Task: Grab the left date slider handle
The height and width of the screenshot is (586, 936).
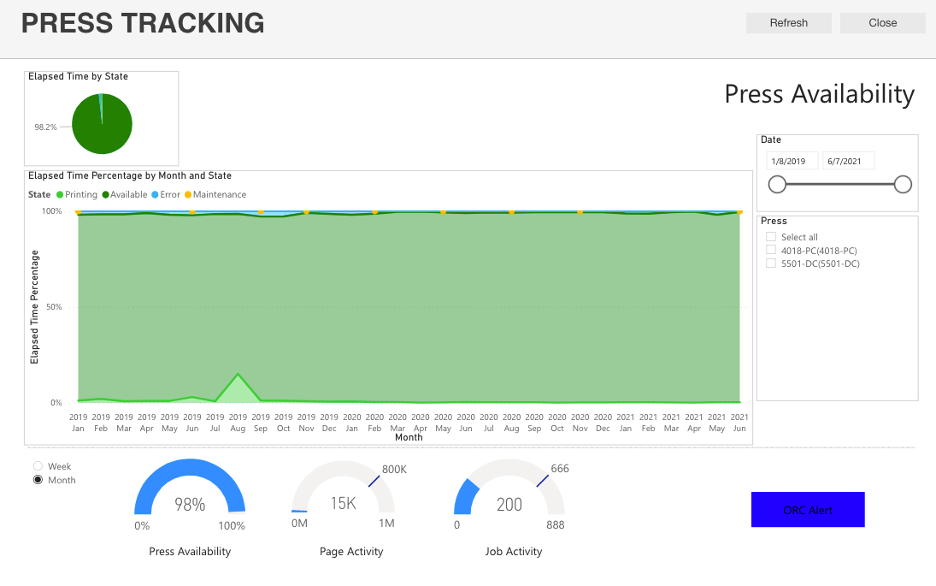Action: (x=777, y=184)
